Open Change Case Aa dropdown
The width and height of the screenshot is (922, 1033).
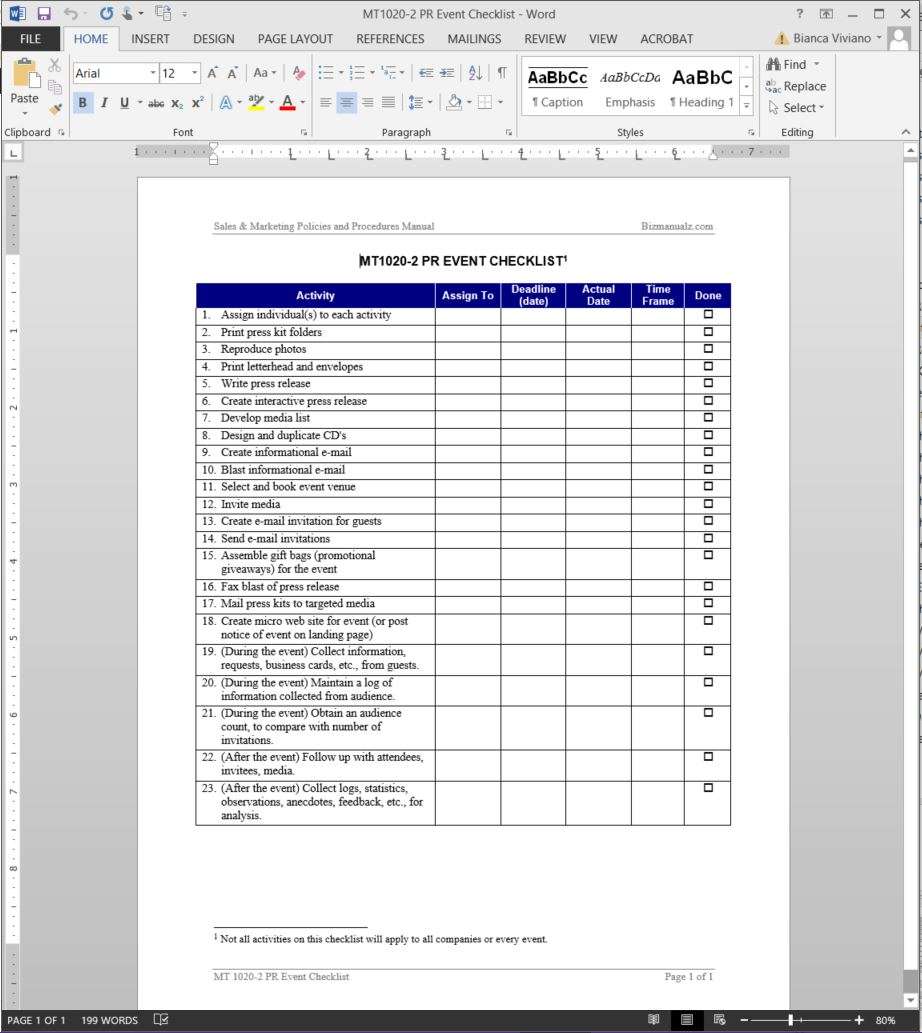[x=264, y=73]
